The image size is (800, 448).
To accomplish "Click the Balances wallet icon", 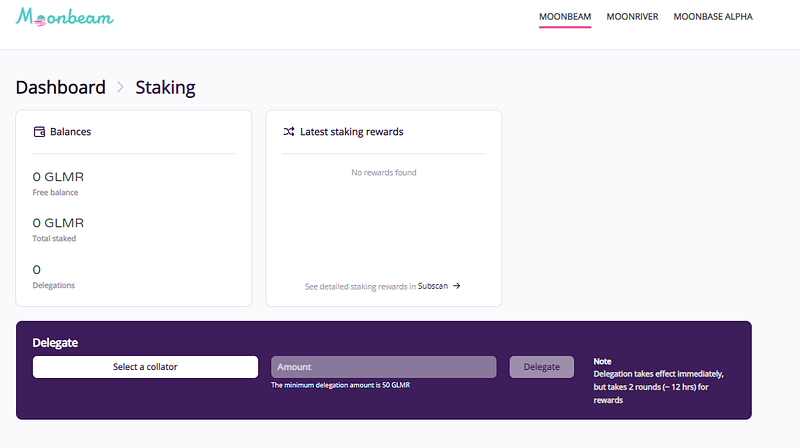I will pyautogui.click(x=39, y=132).
